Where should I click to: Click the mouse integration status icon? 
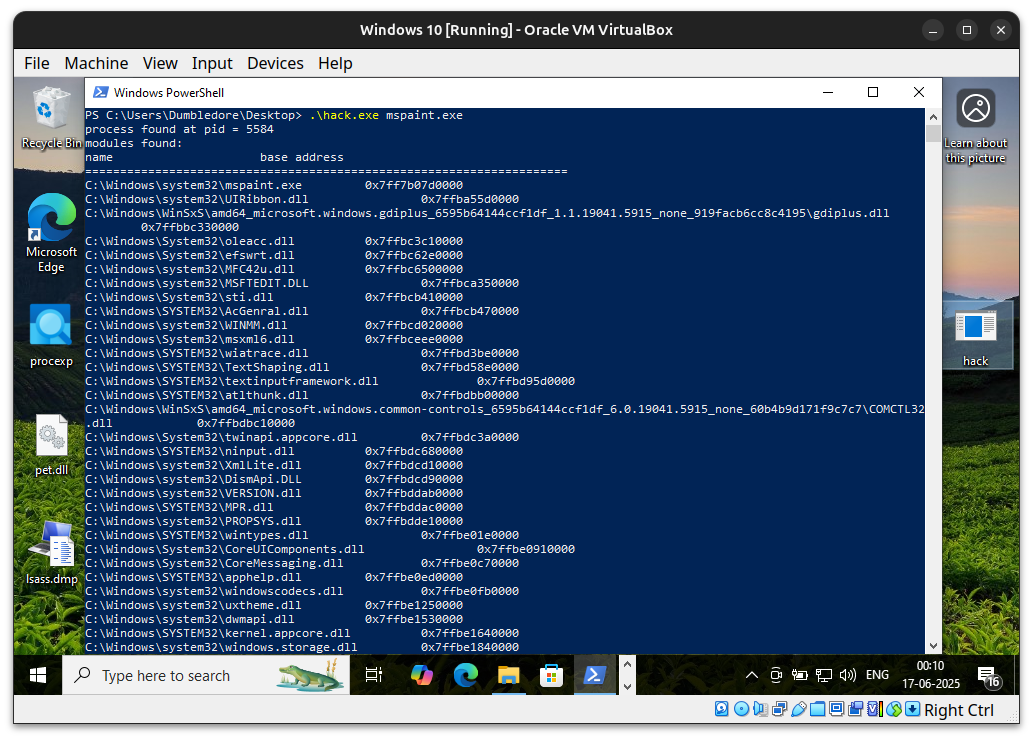coord(894,710)
